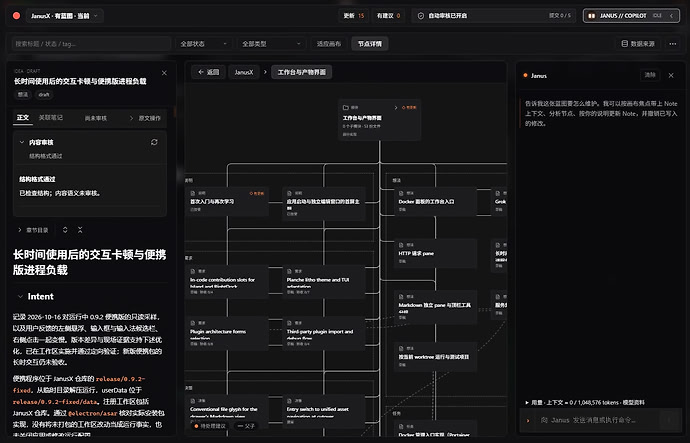Click the shield icon beside 自动审核已开启

click(421, 16)
